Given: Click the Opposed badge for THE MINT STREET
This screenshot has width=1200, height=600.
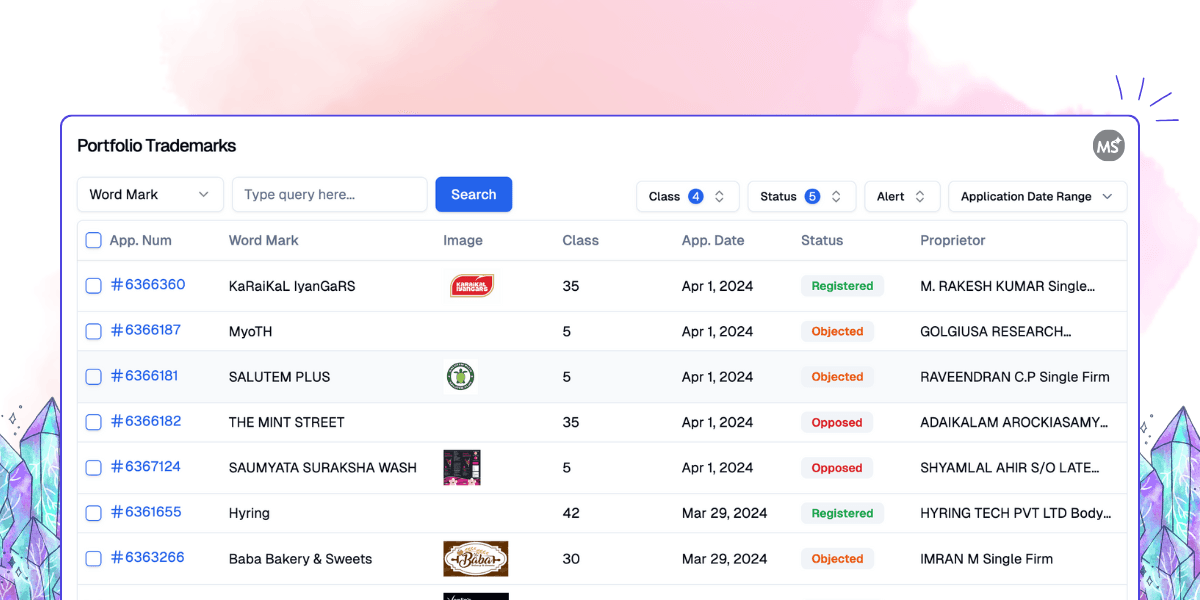Looking at the screenshot, I should (x=836, y=423).
